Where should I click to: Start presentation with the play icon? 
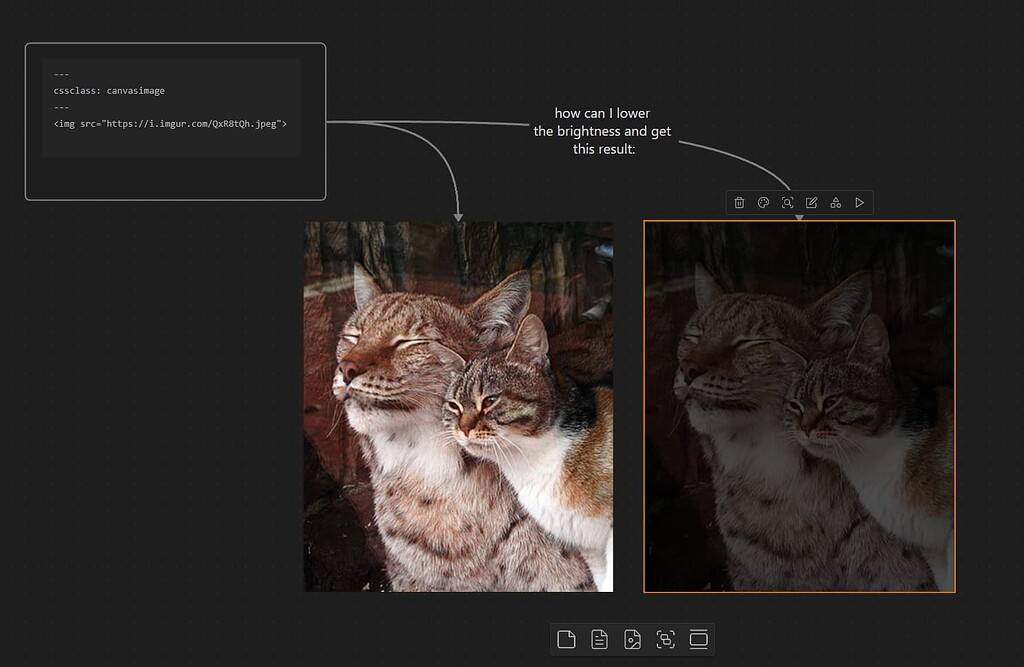click(x=860, y=202)
